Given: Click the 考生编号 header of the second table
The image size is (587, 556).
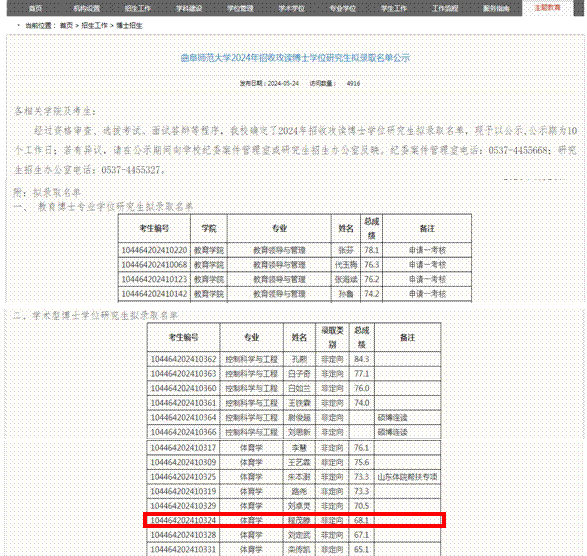Looking at the screenshot, I should [183, 337].
